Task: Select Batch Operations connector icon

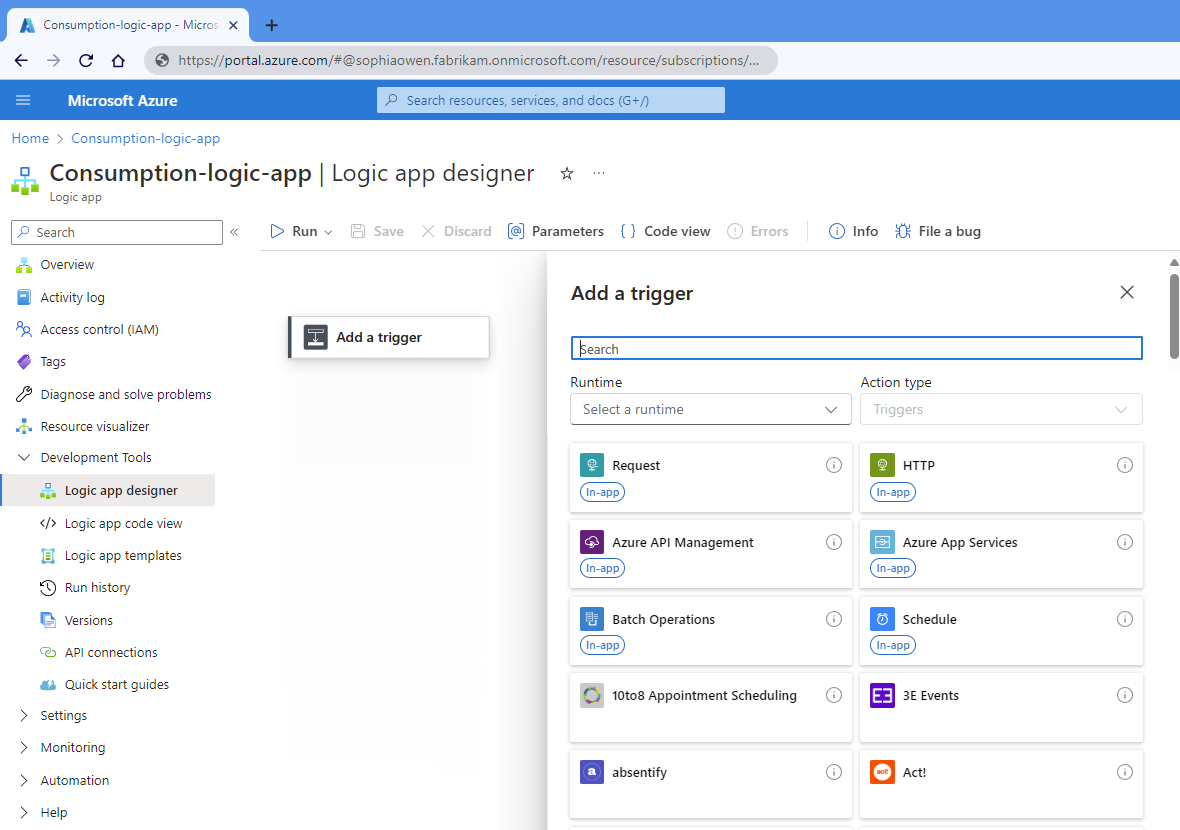Action: (592, 619)
